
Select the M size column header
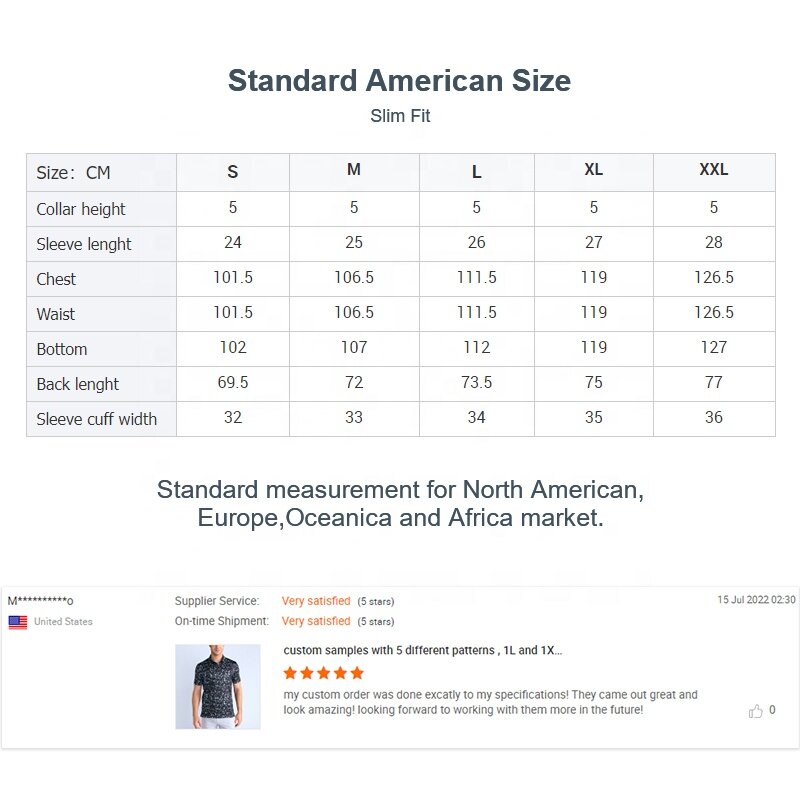pos(354,169)
